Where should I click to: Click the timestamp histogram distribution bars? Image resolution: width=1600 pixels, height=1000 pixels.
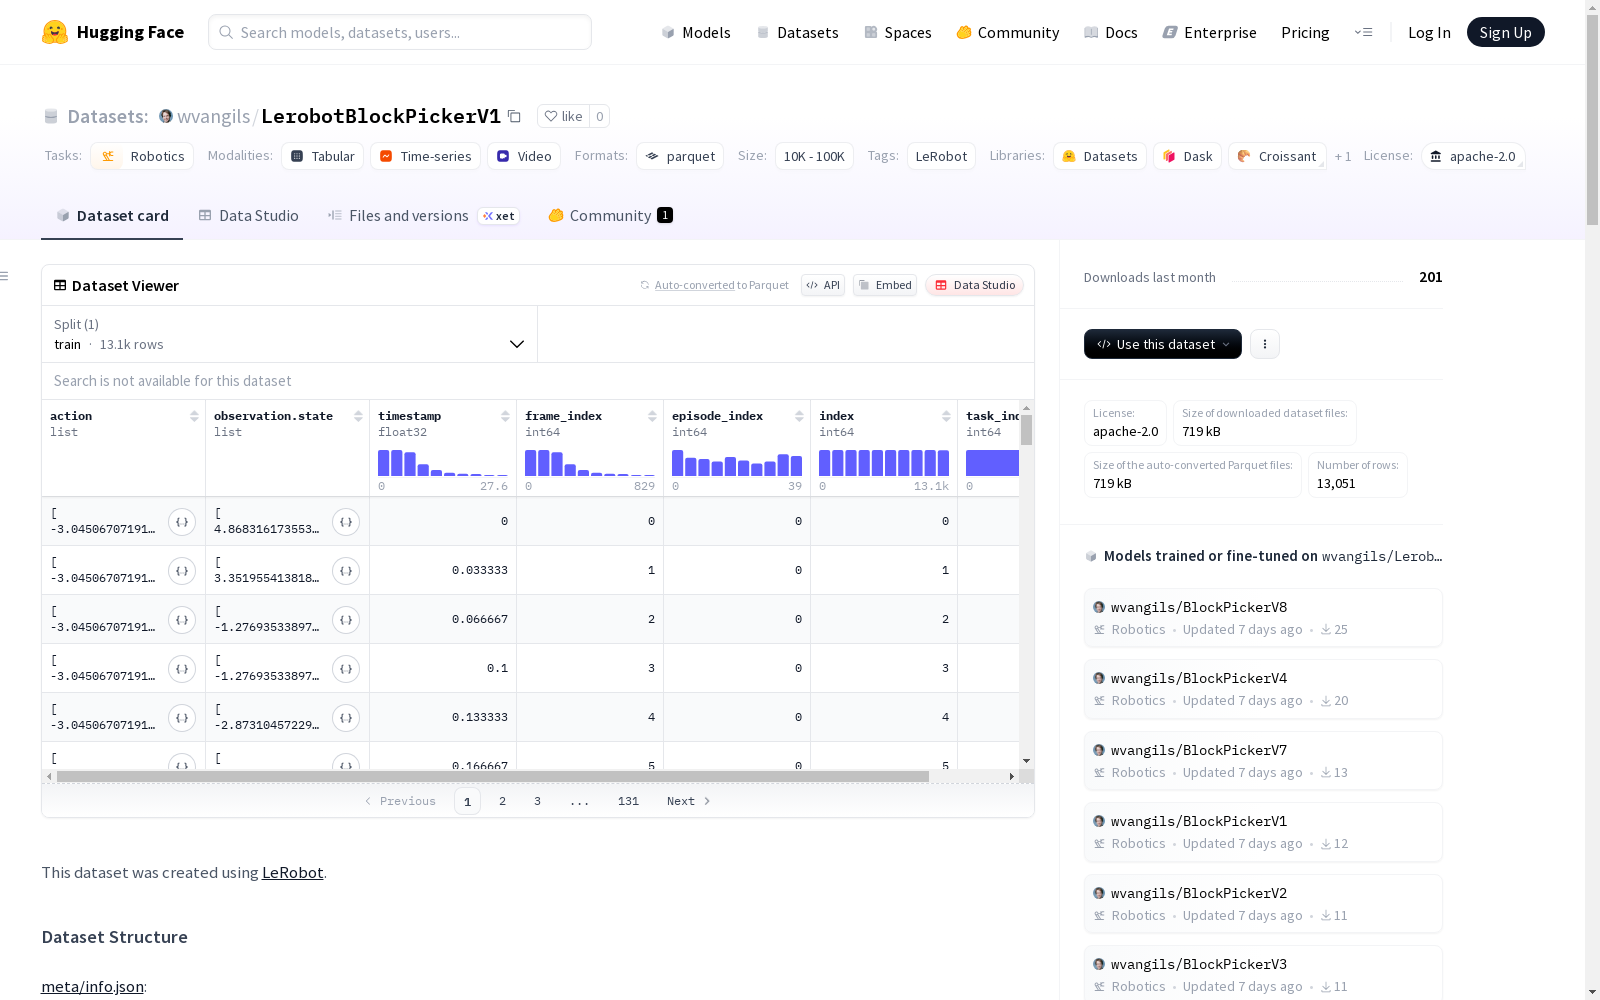[x=443, y=462]
